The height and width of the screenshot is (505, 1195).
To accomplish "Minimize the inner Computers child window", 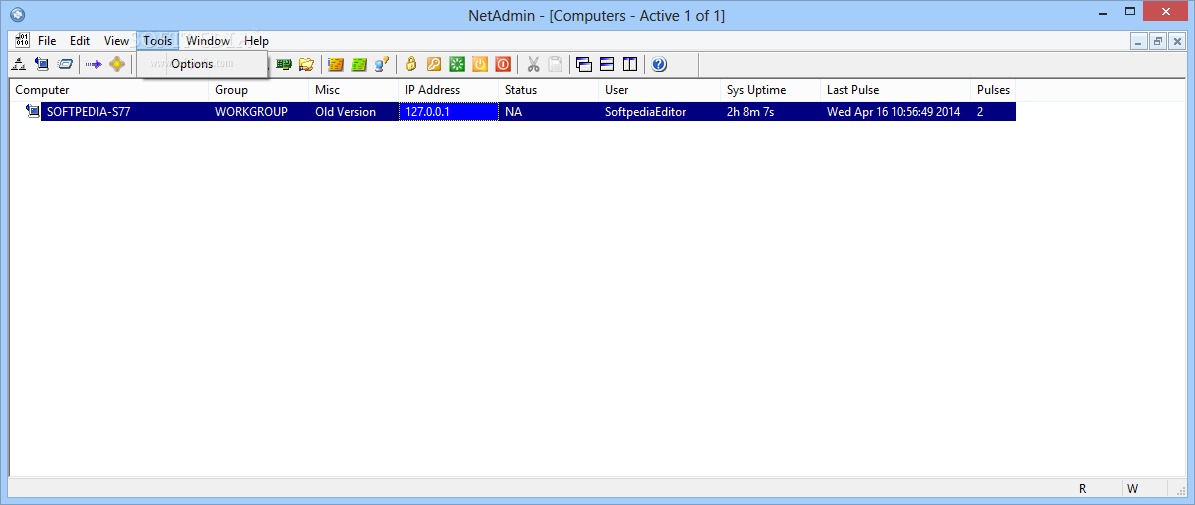I will 1139,42.
